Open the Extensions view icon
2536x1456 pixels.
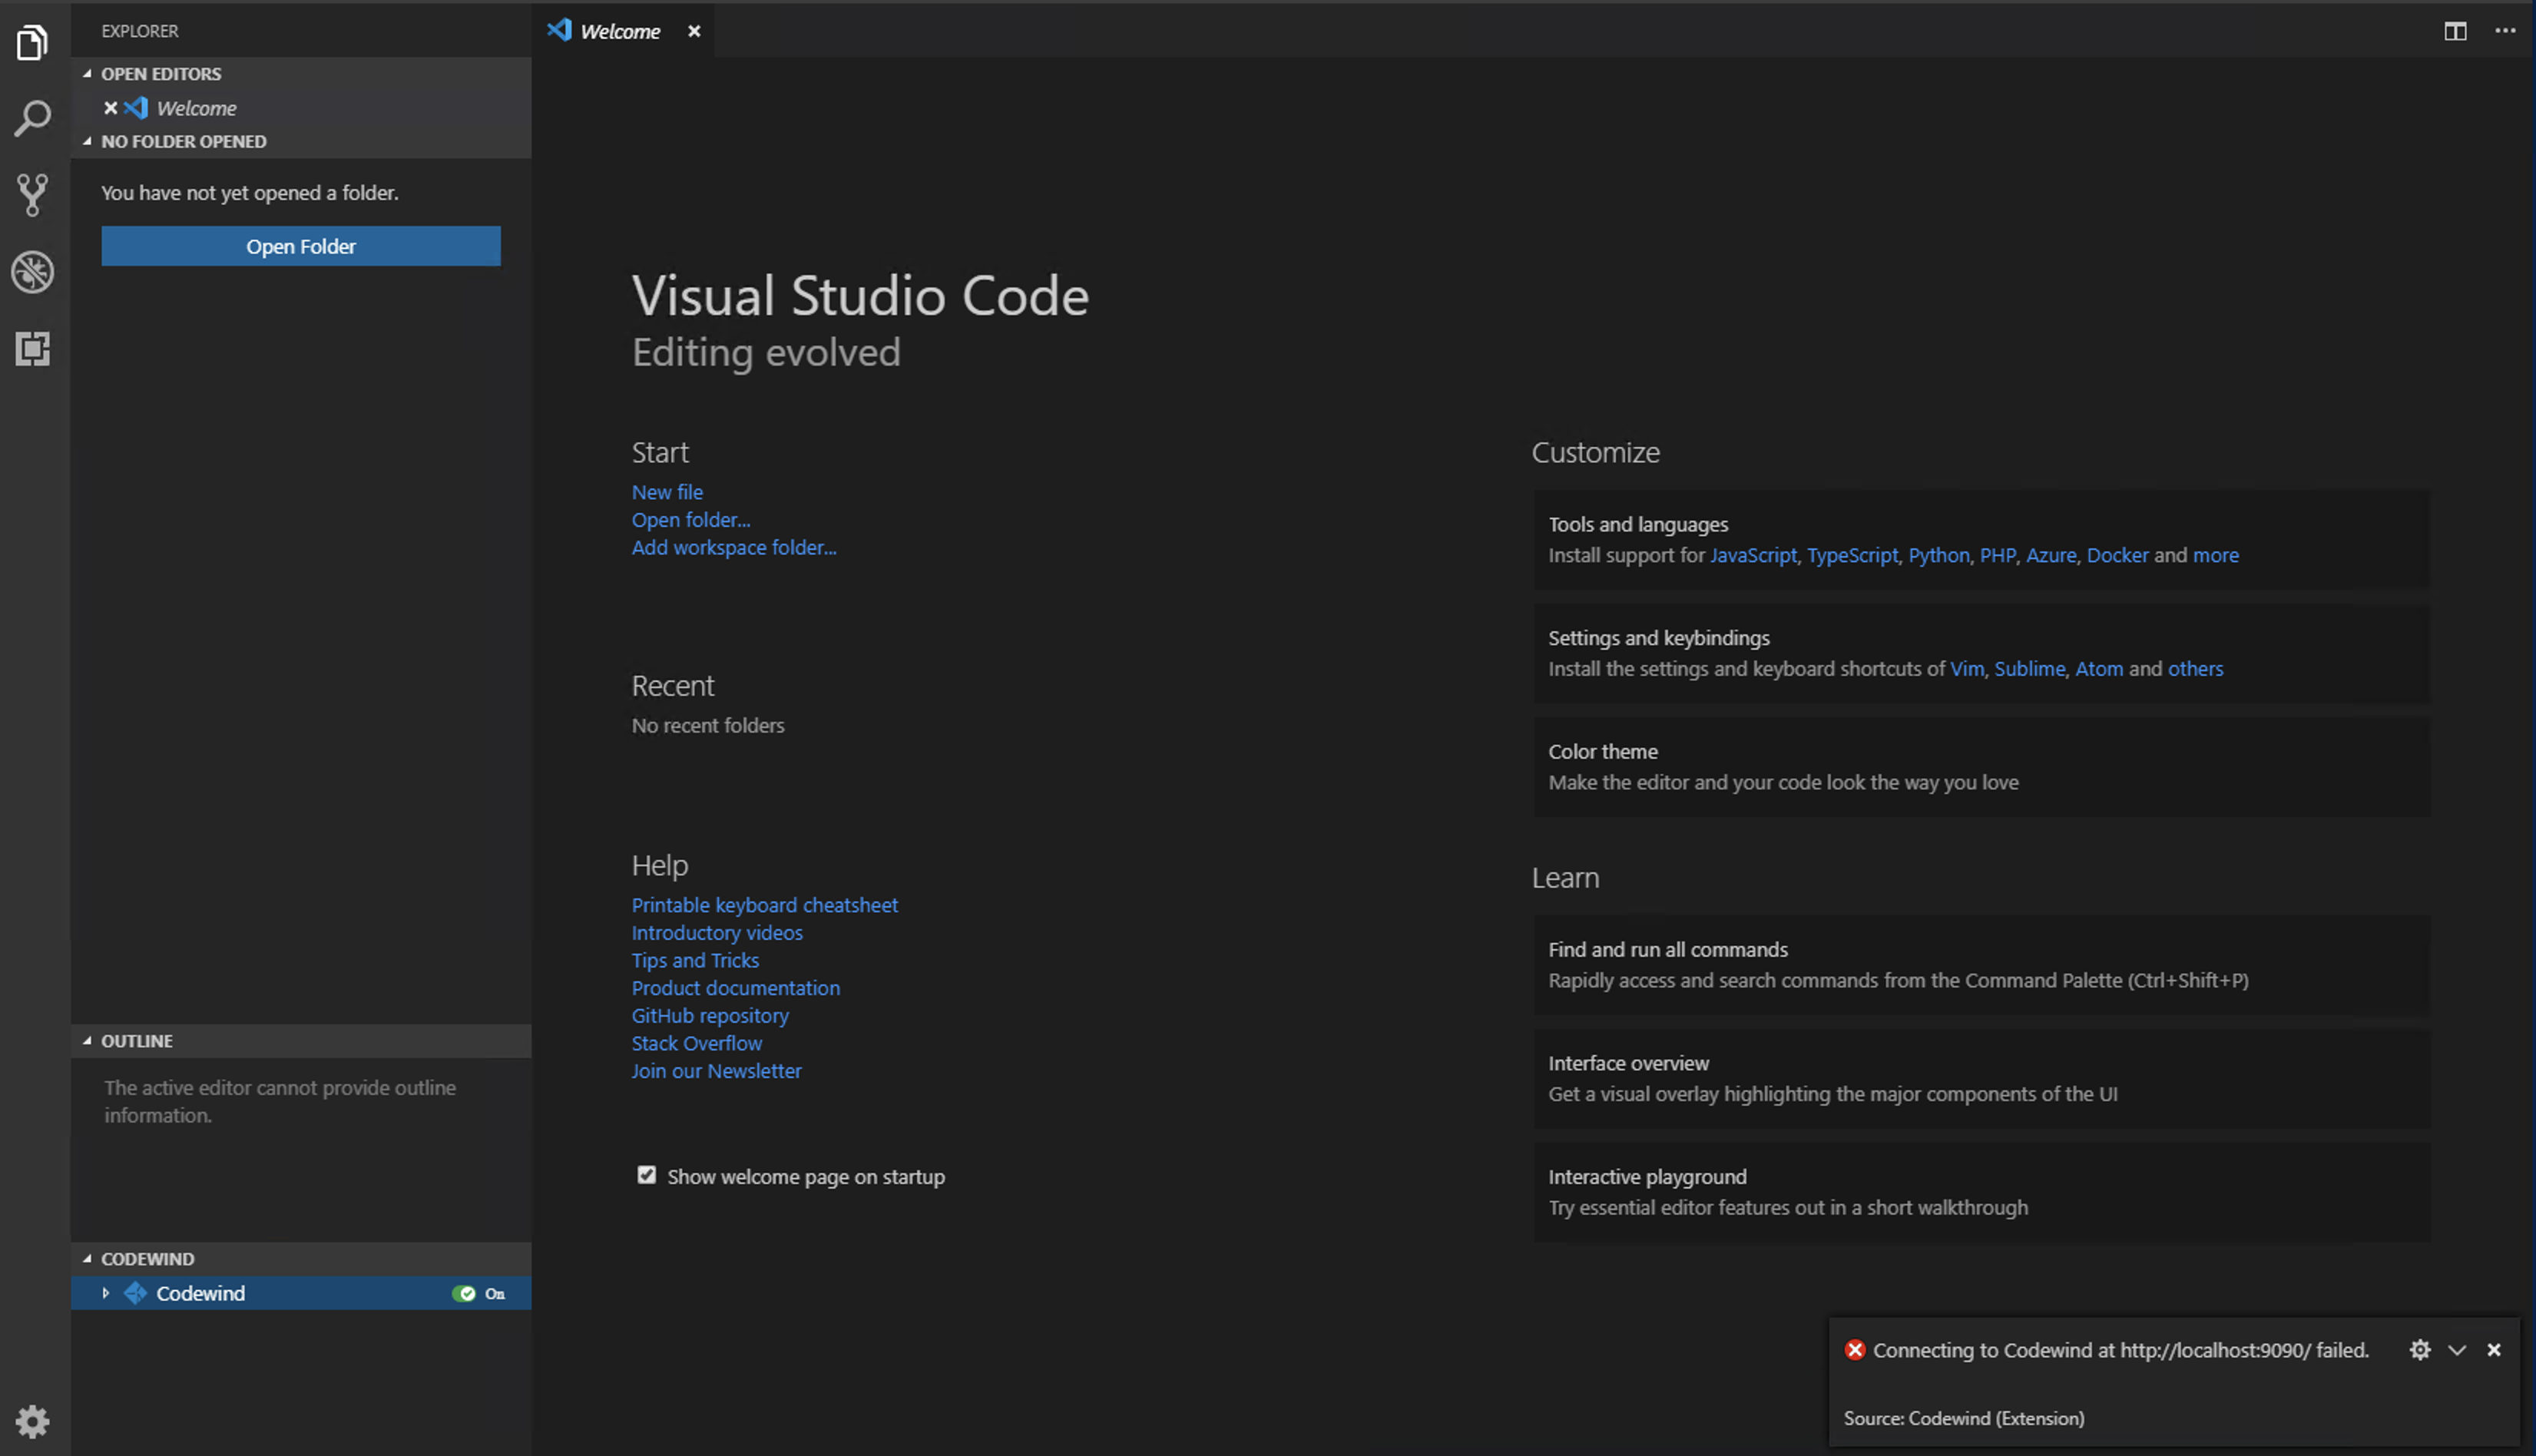[32, 349]
